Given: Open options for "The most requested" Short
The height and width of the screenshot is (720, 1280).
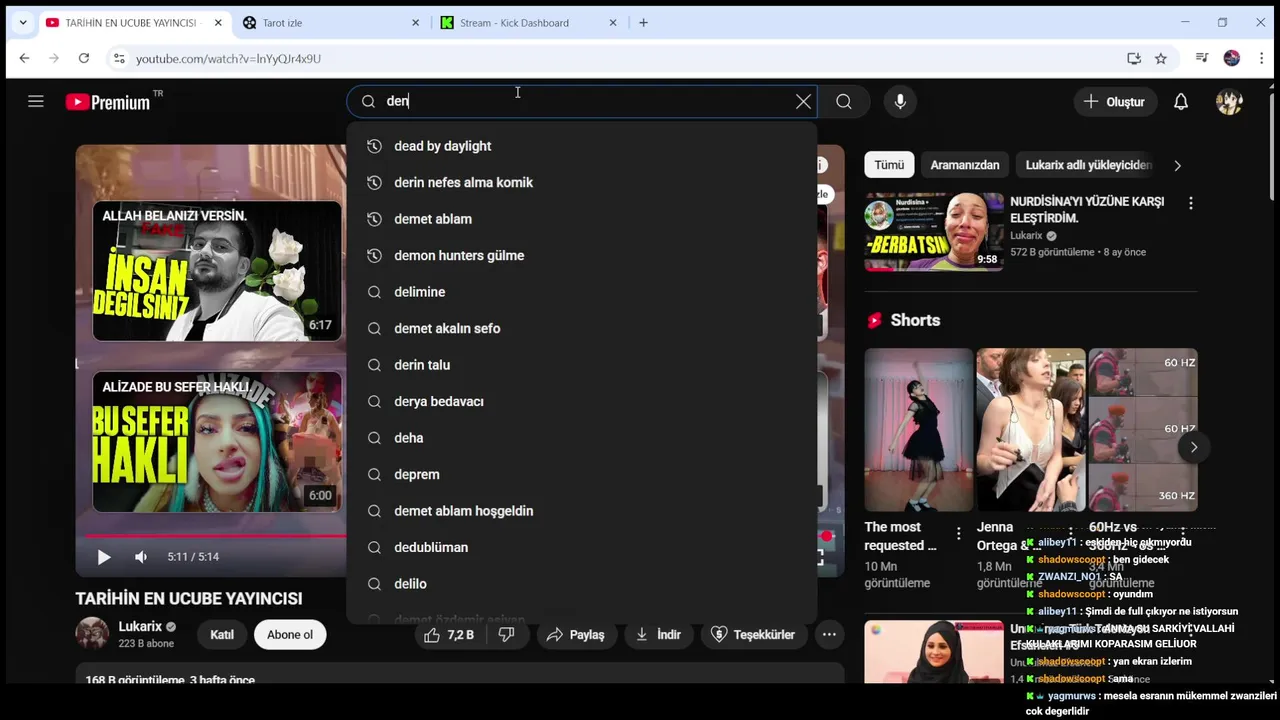Looking at the screenshot, I should tap(958, 534).
